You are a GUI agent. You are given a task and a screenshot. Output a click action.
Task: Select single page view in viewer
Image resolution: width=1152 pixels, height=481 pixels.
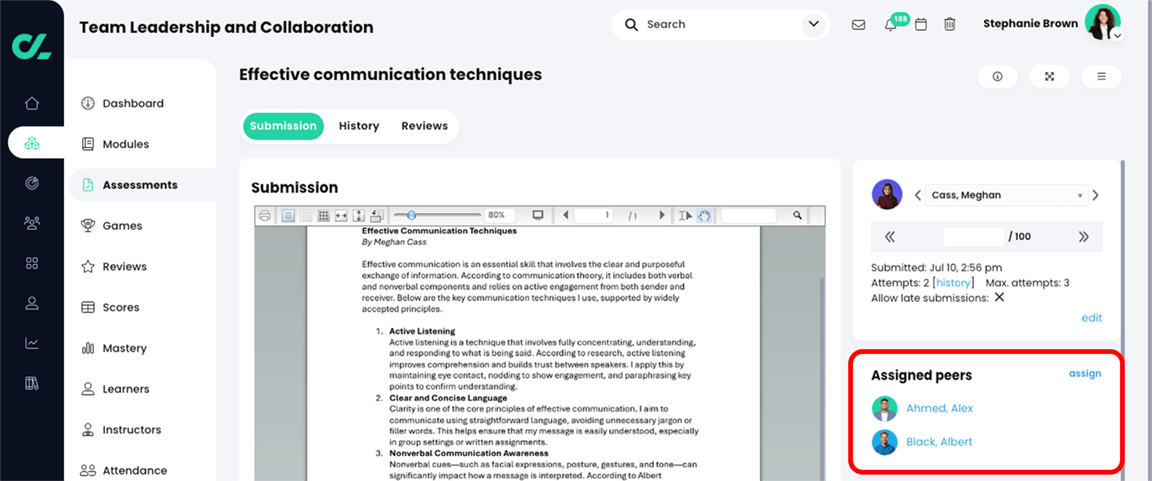coord(288,215)
